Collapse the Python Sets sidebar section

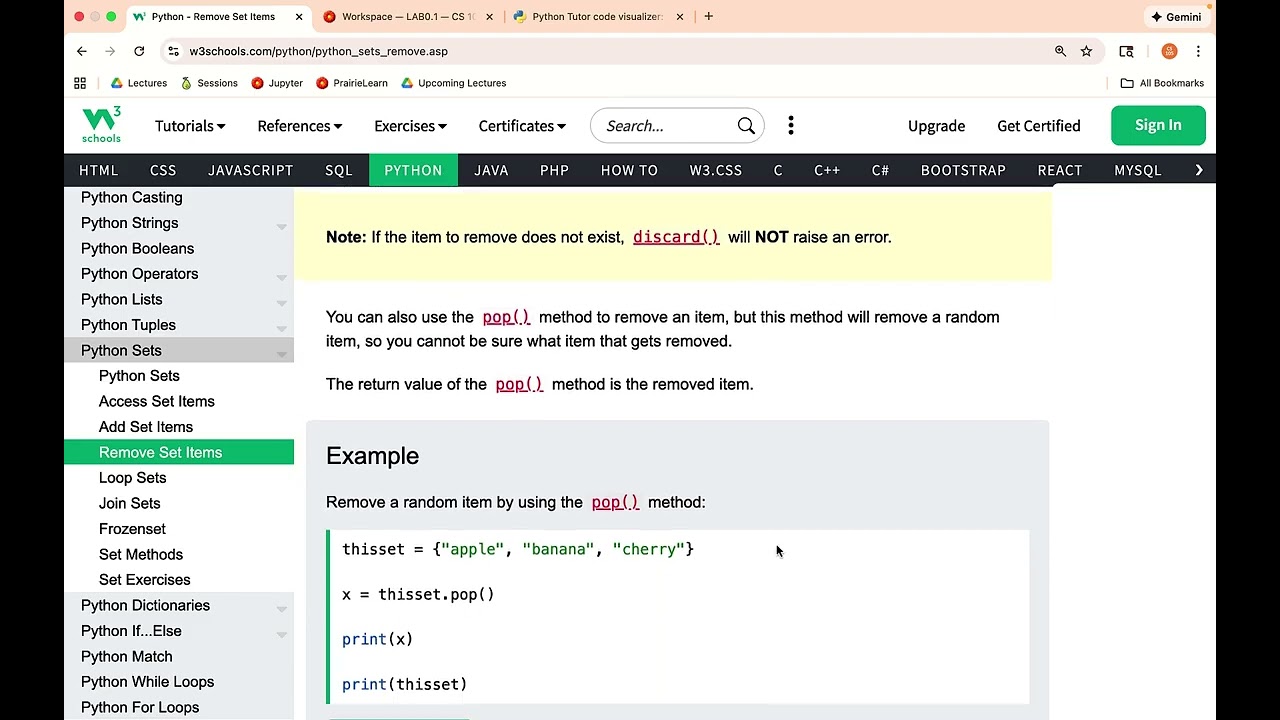point(281,352)
